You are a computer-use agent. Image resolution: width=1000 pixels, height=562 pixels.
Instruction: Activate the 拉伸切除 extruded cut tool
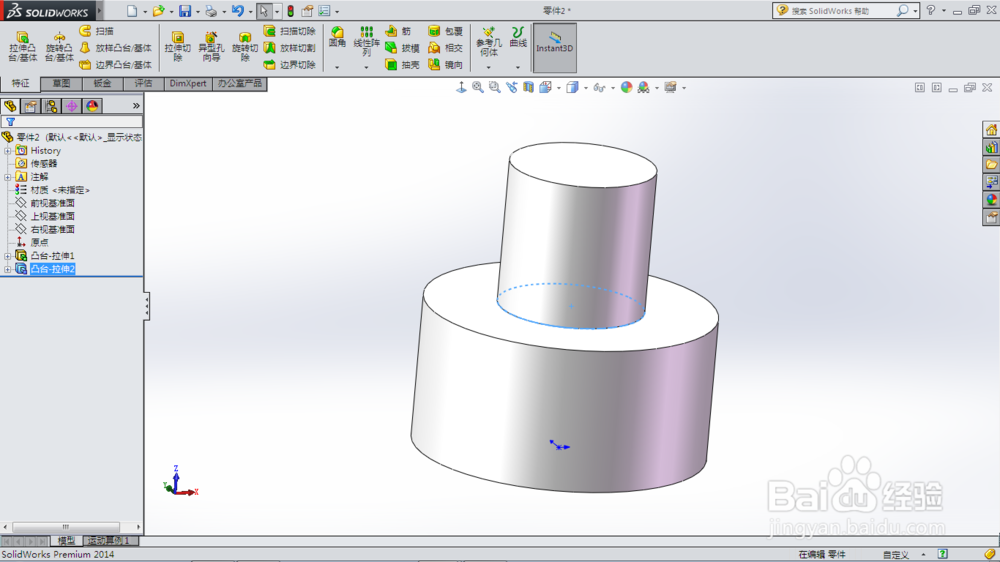coord(177,47)
